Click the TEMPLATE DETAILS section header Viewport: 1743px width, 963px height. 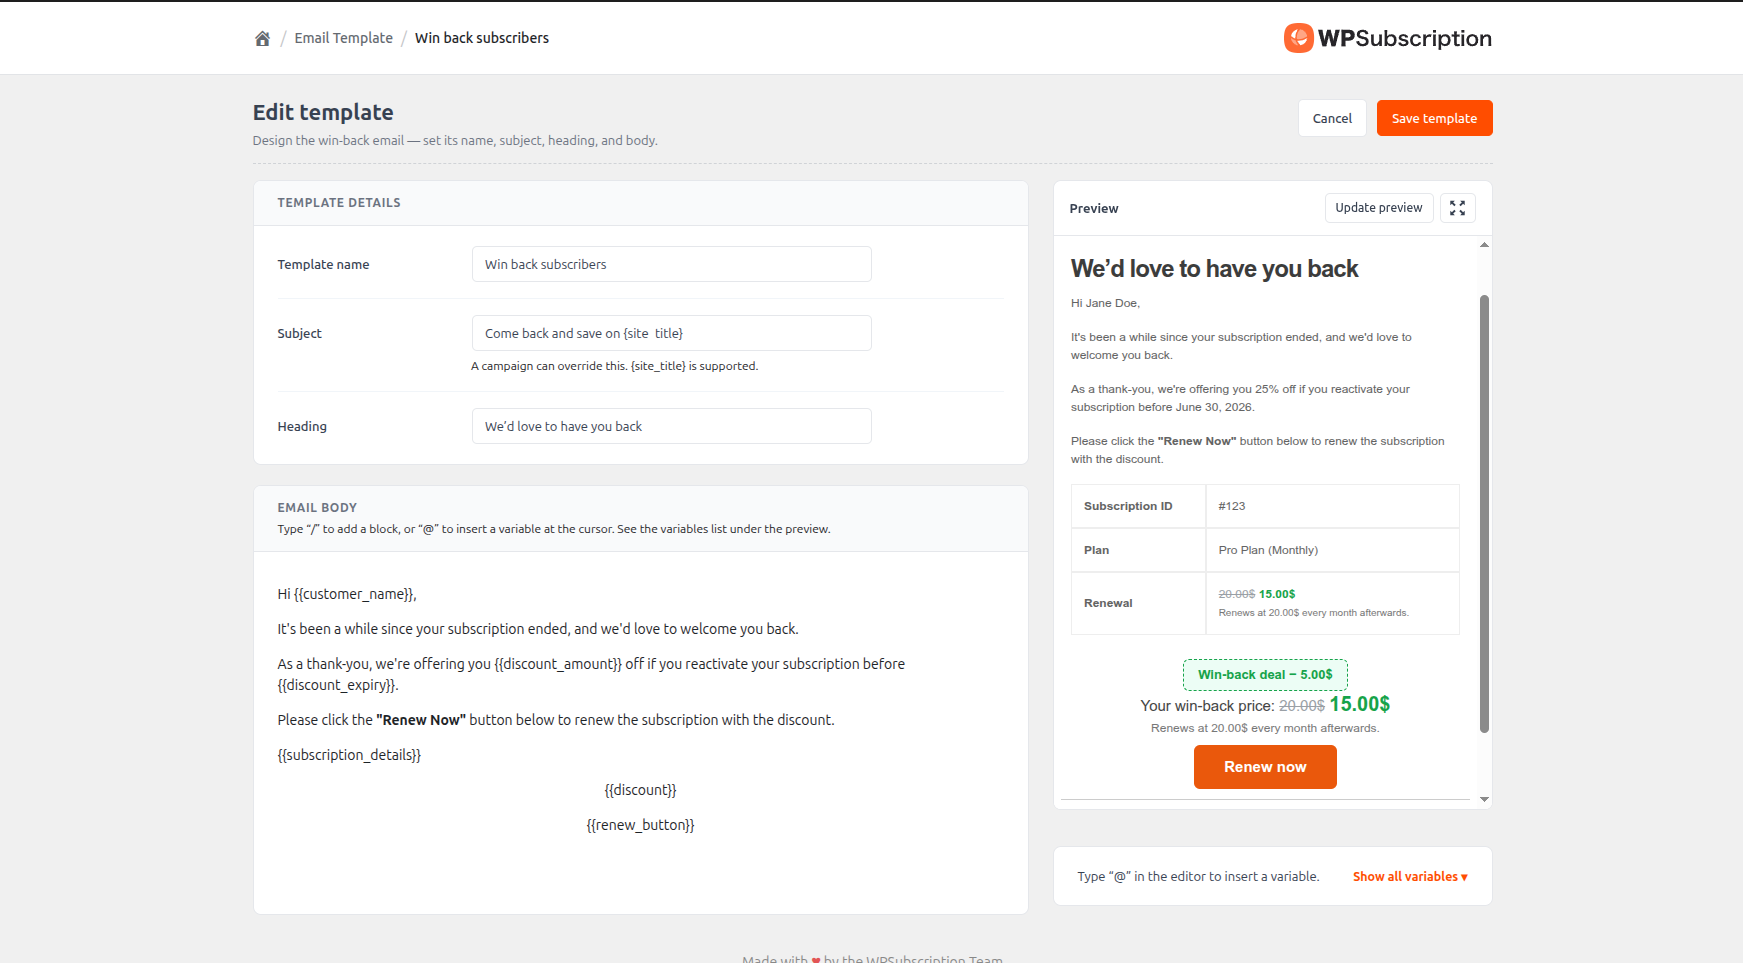click(x=339, y=203)
